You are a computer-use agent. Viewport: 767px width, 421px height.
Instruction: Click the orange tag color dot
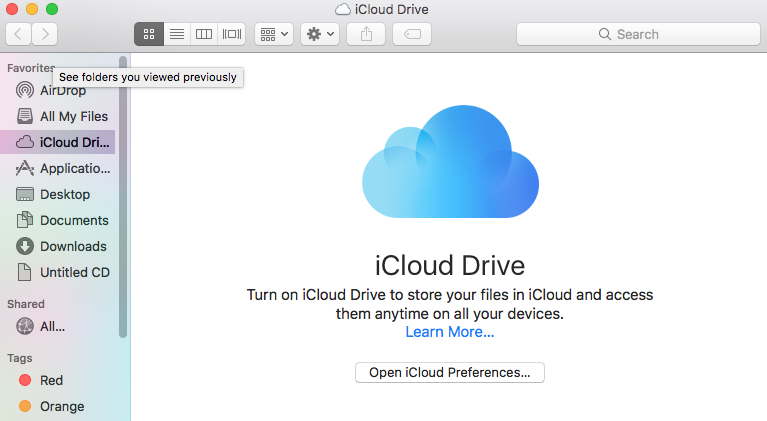click(25, 406)
